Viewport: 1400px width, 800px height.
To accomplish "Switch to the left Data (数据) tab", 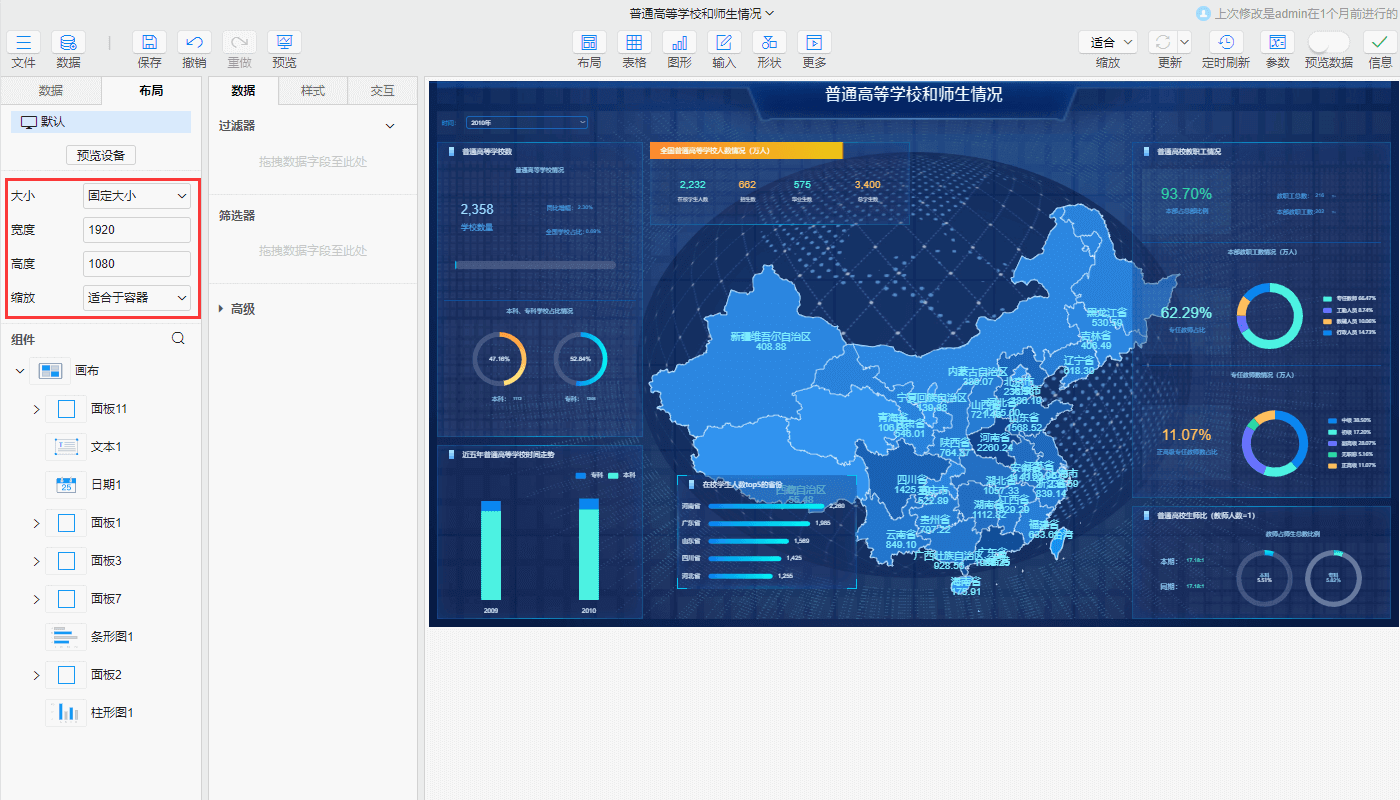I will [51, 91].
